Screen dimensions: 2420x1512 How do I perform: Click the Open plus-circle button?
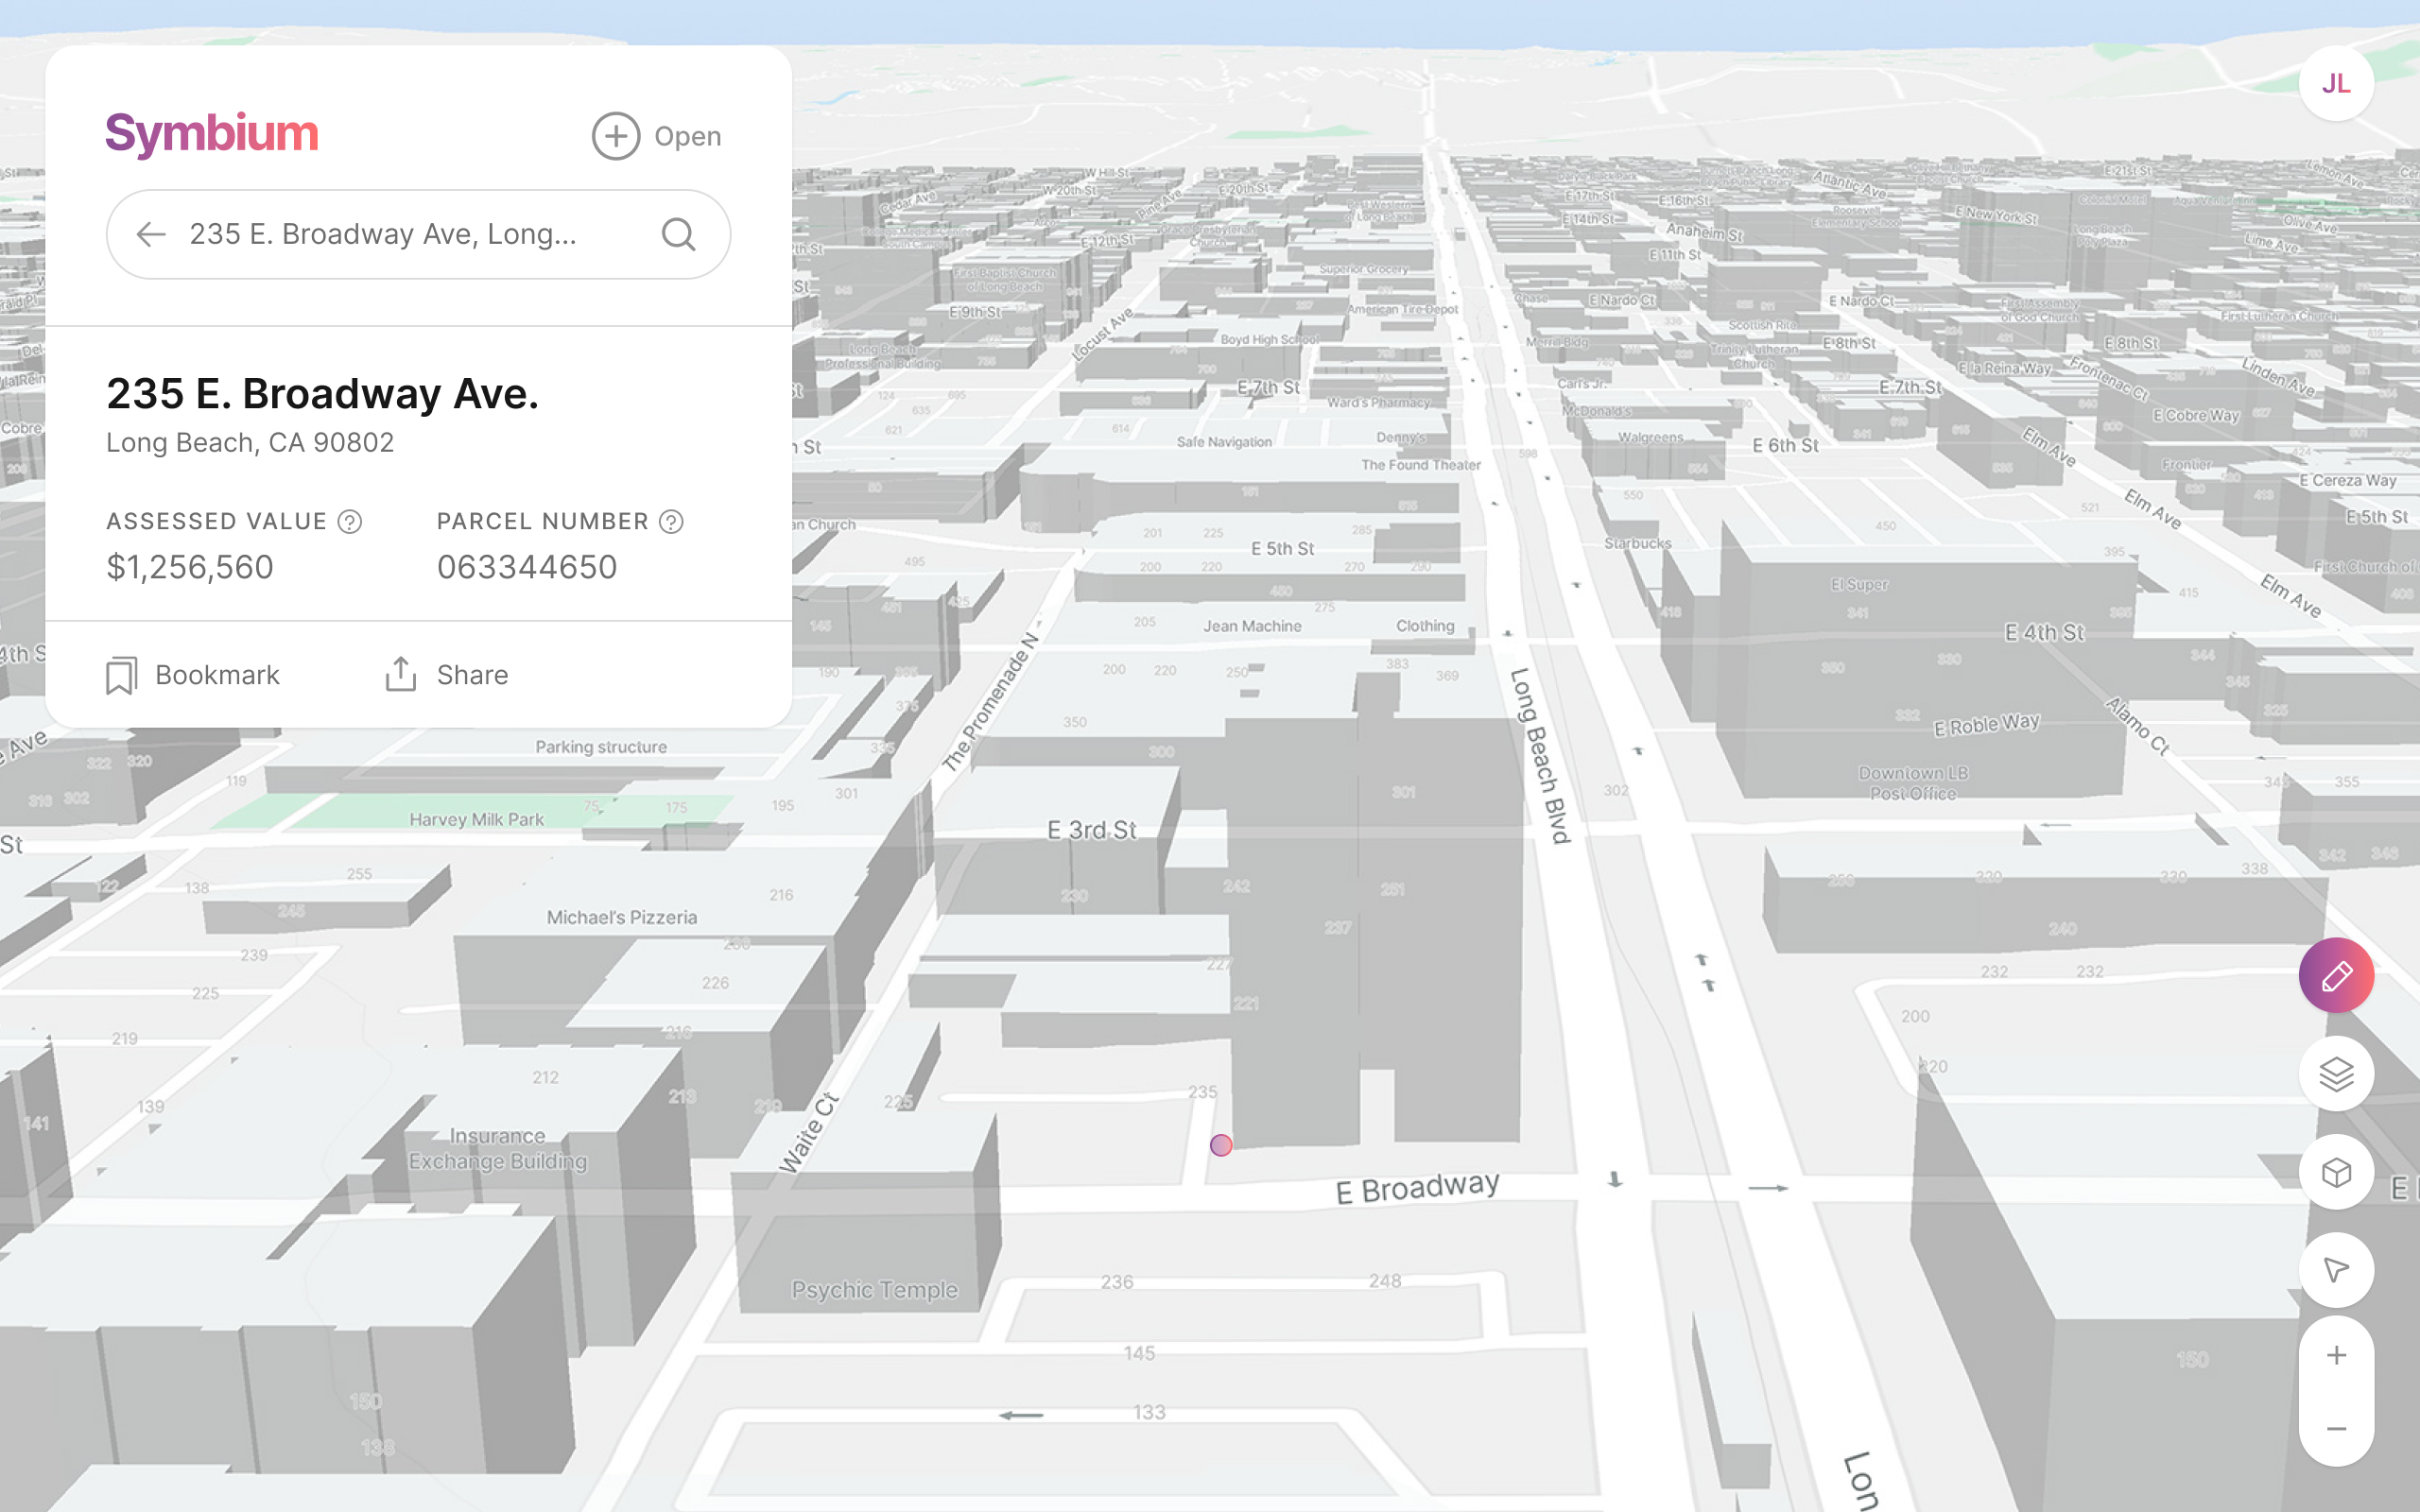coord(657,136)
